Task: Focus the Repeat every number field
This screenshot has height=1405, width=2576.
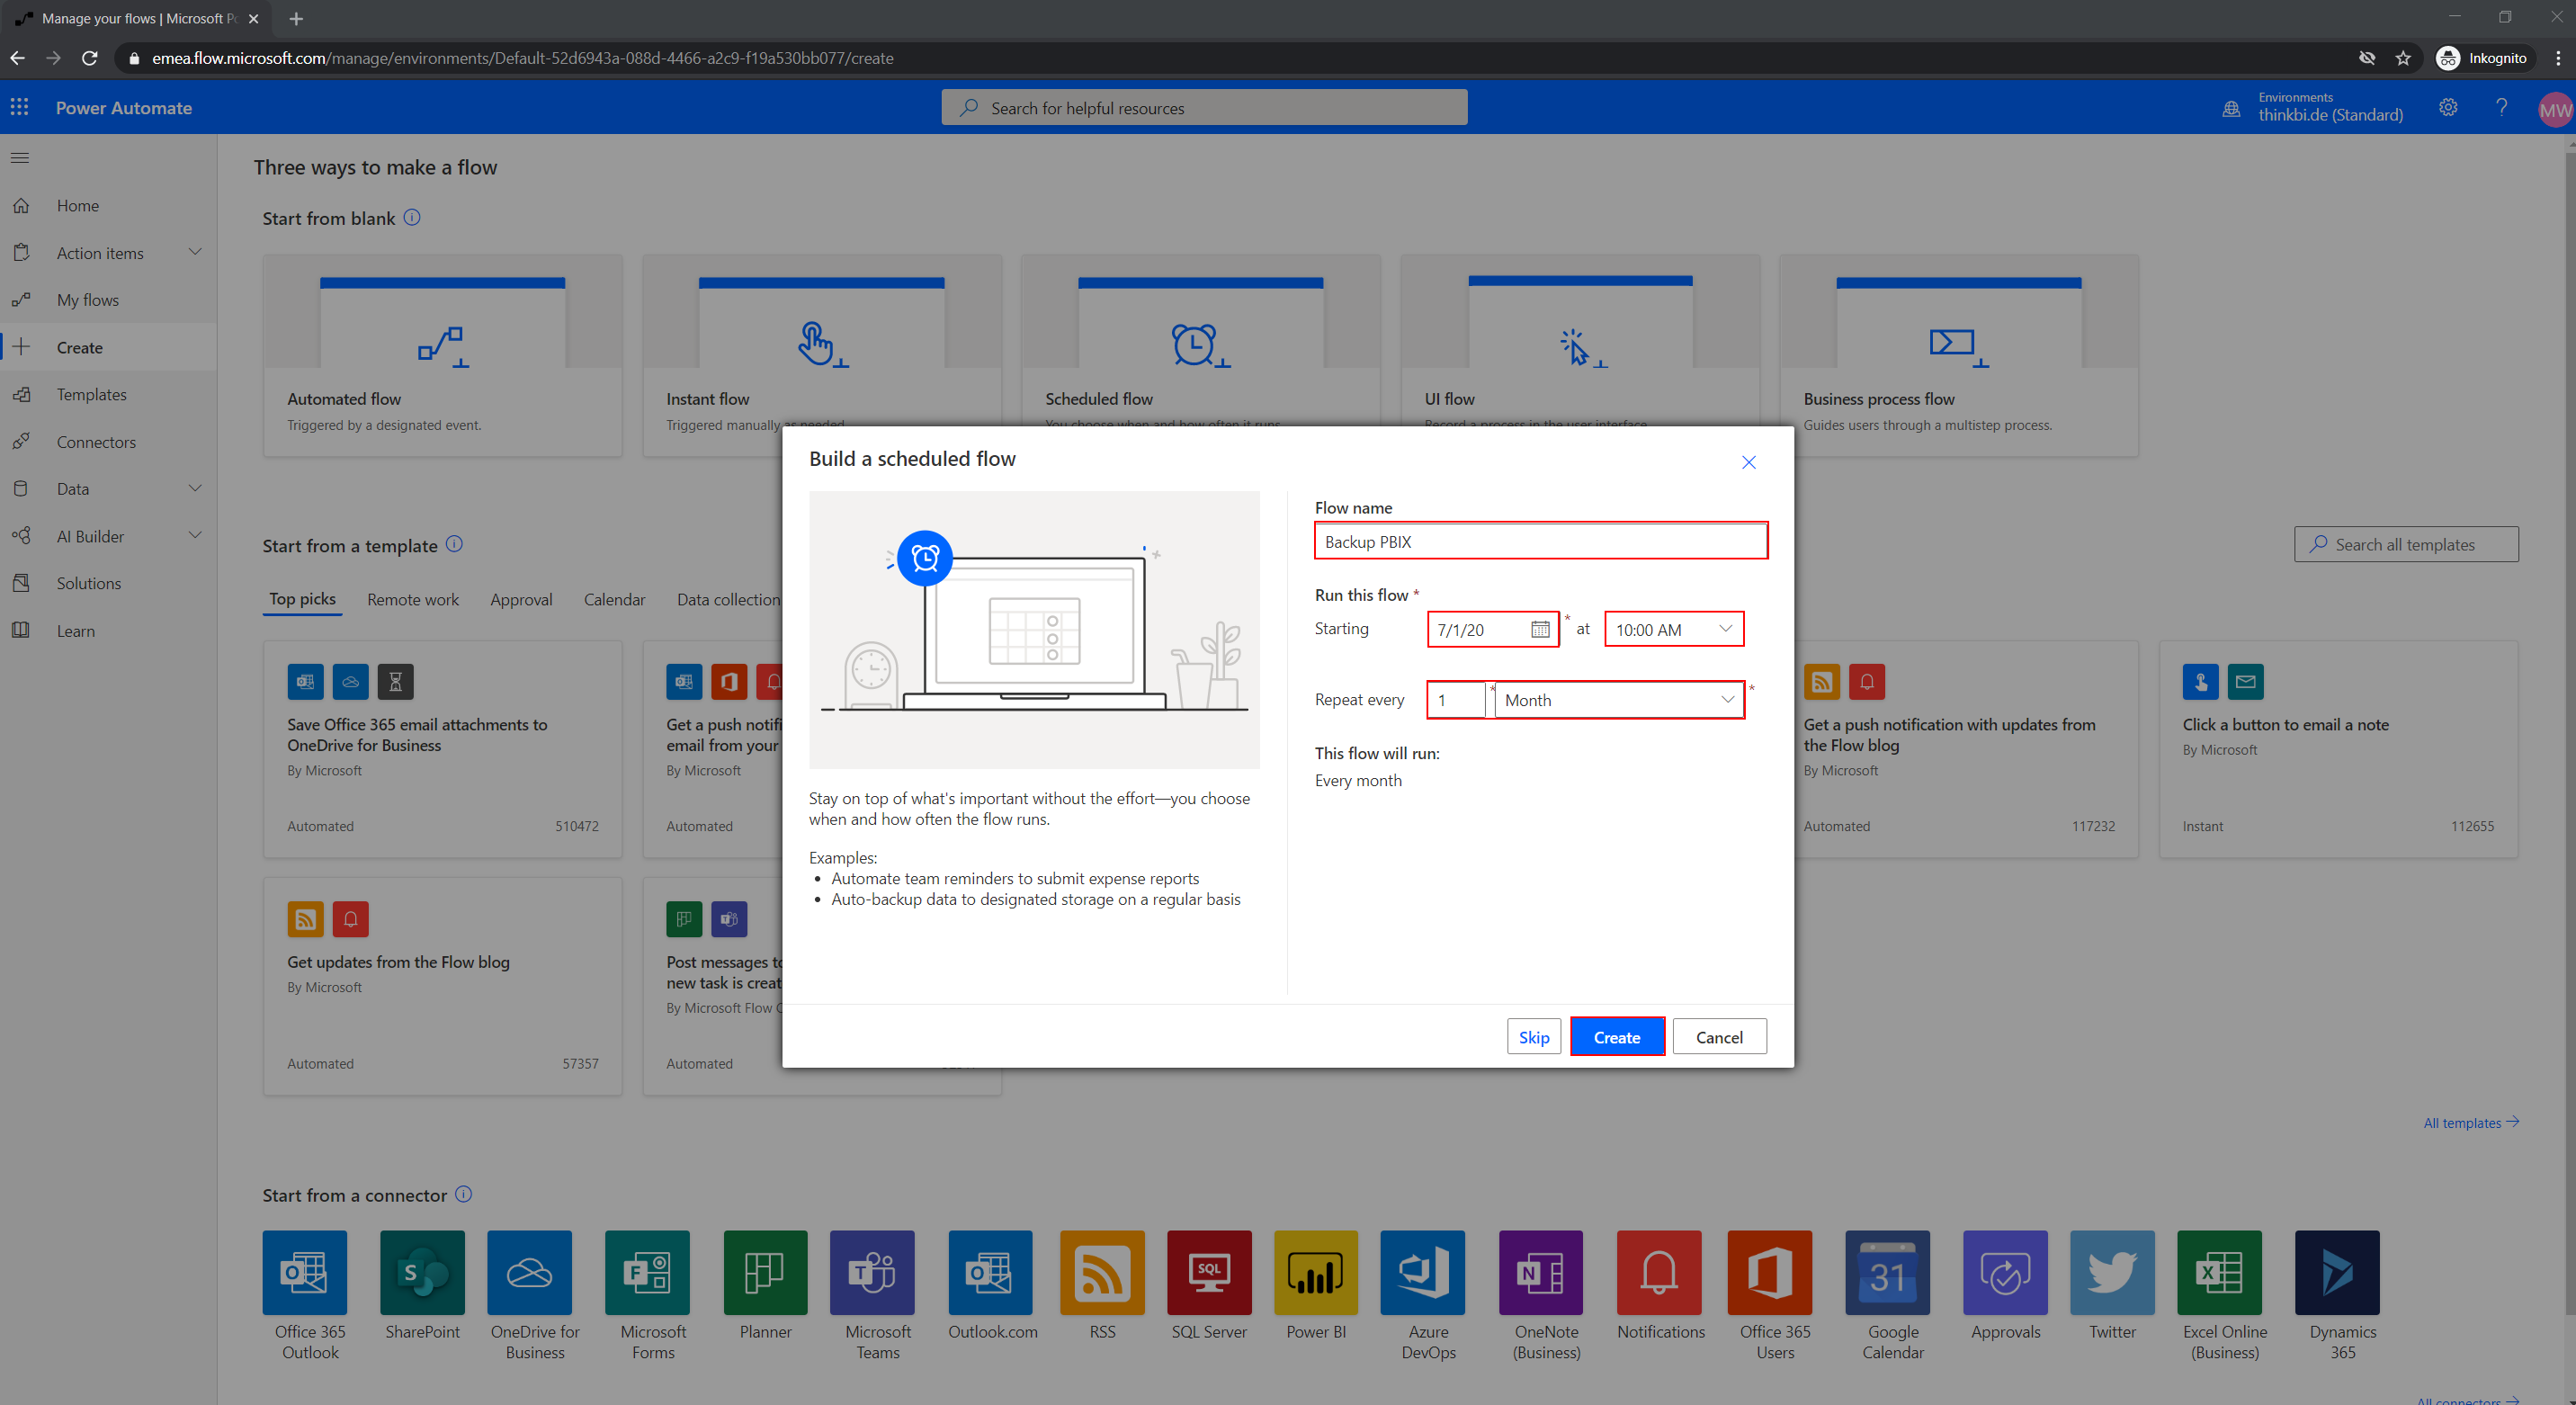Action: (x=1458, y=699)
